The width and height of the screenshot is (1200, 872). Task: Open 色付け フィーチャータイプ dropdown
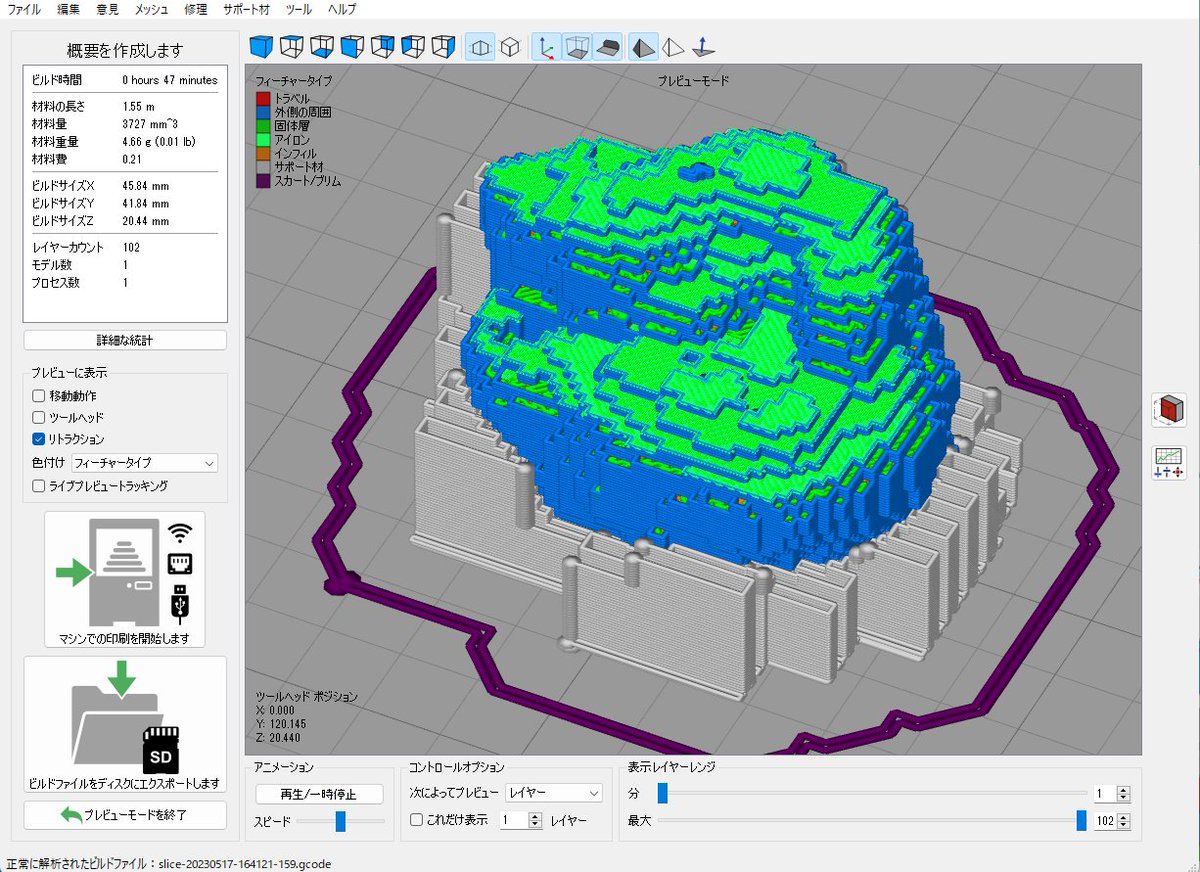pyautogui.click(x=144, y=463)
